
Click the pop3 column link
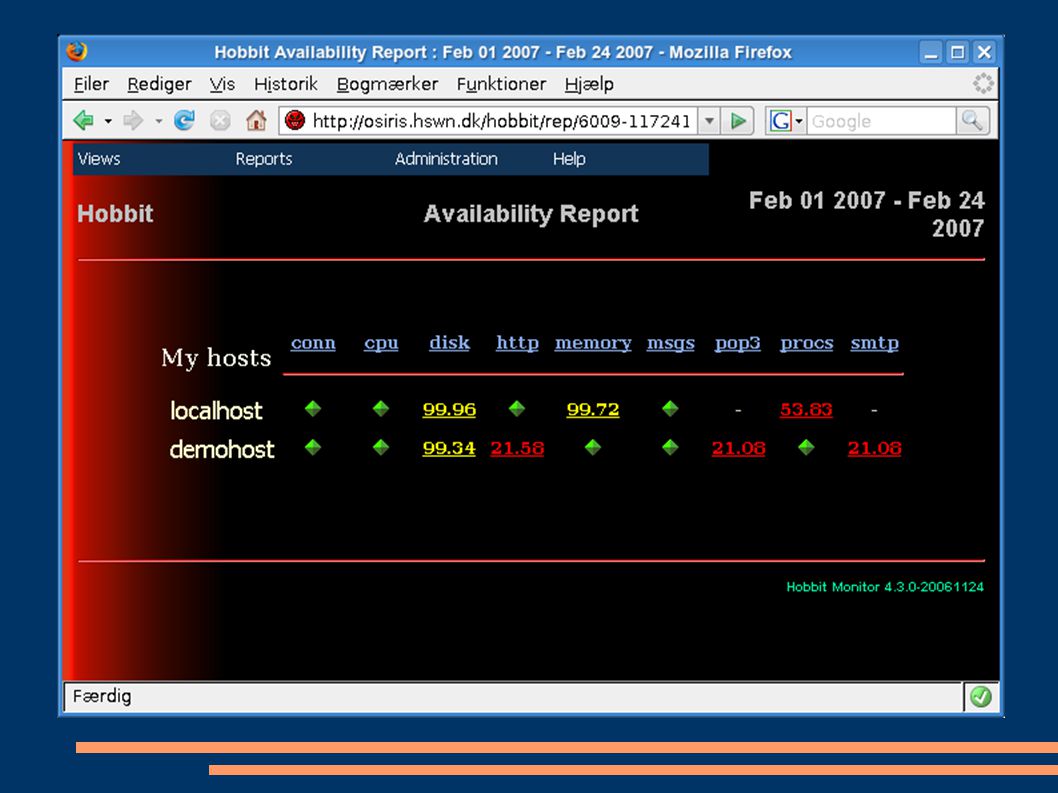737,344
